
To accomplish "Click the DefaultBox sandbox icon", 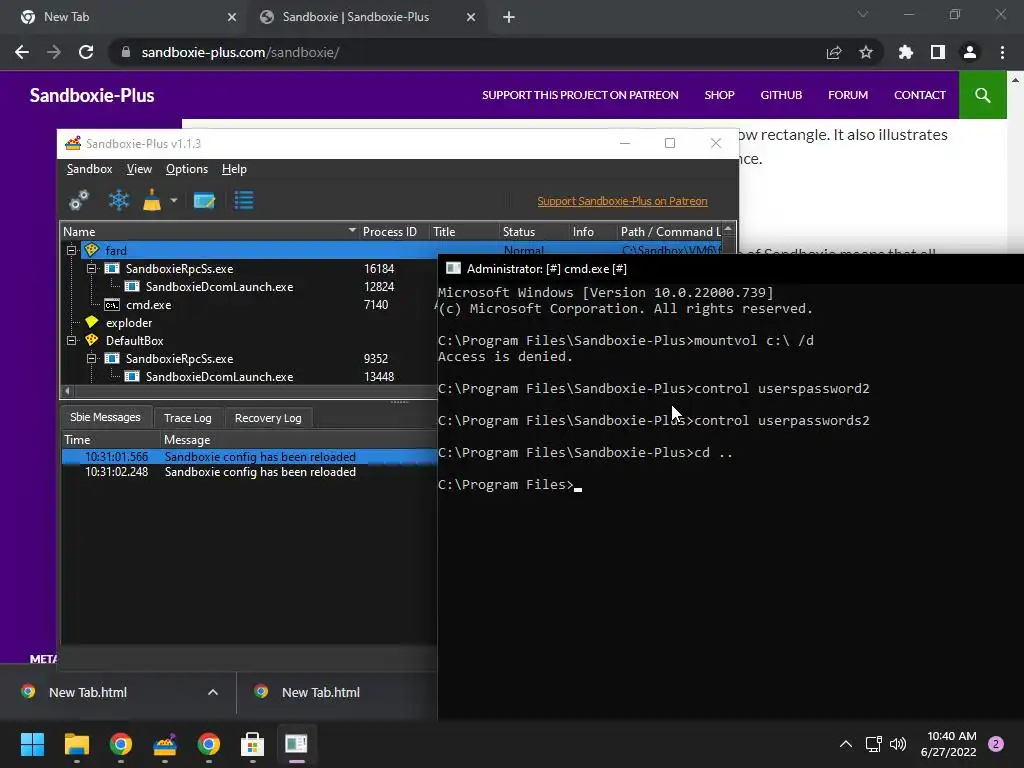I will [x=91, y=340].
